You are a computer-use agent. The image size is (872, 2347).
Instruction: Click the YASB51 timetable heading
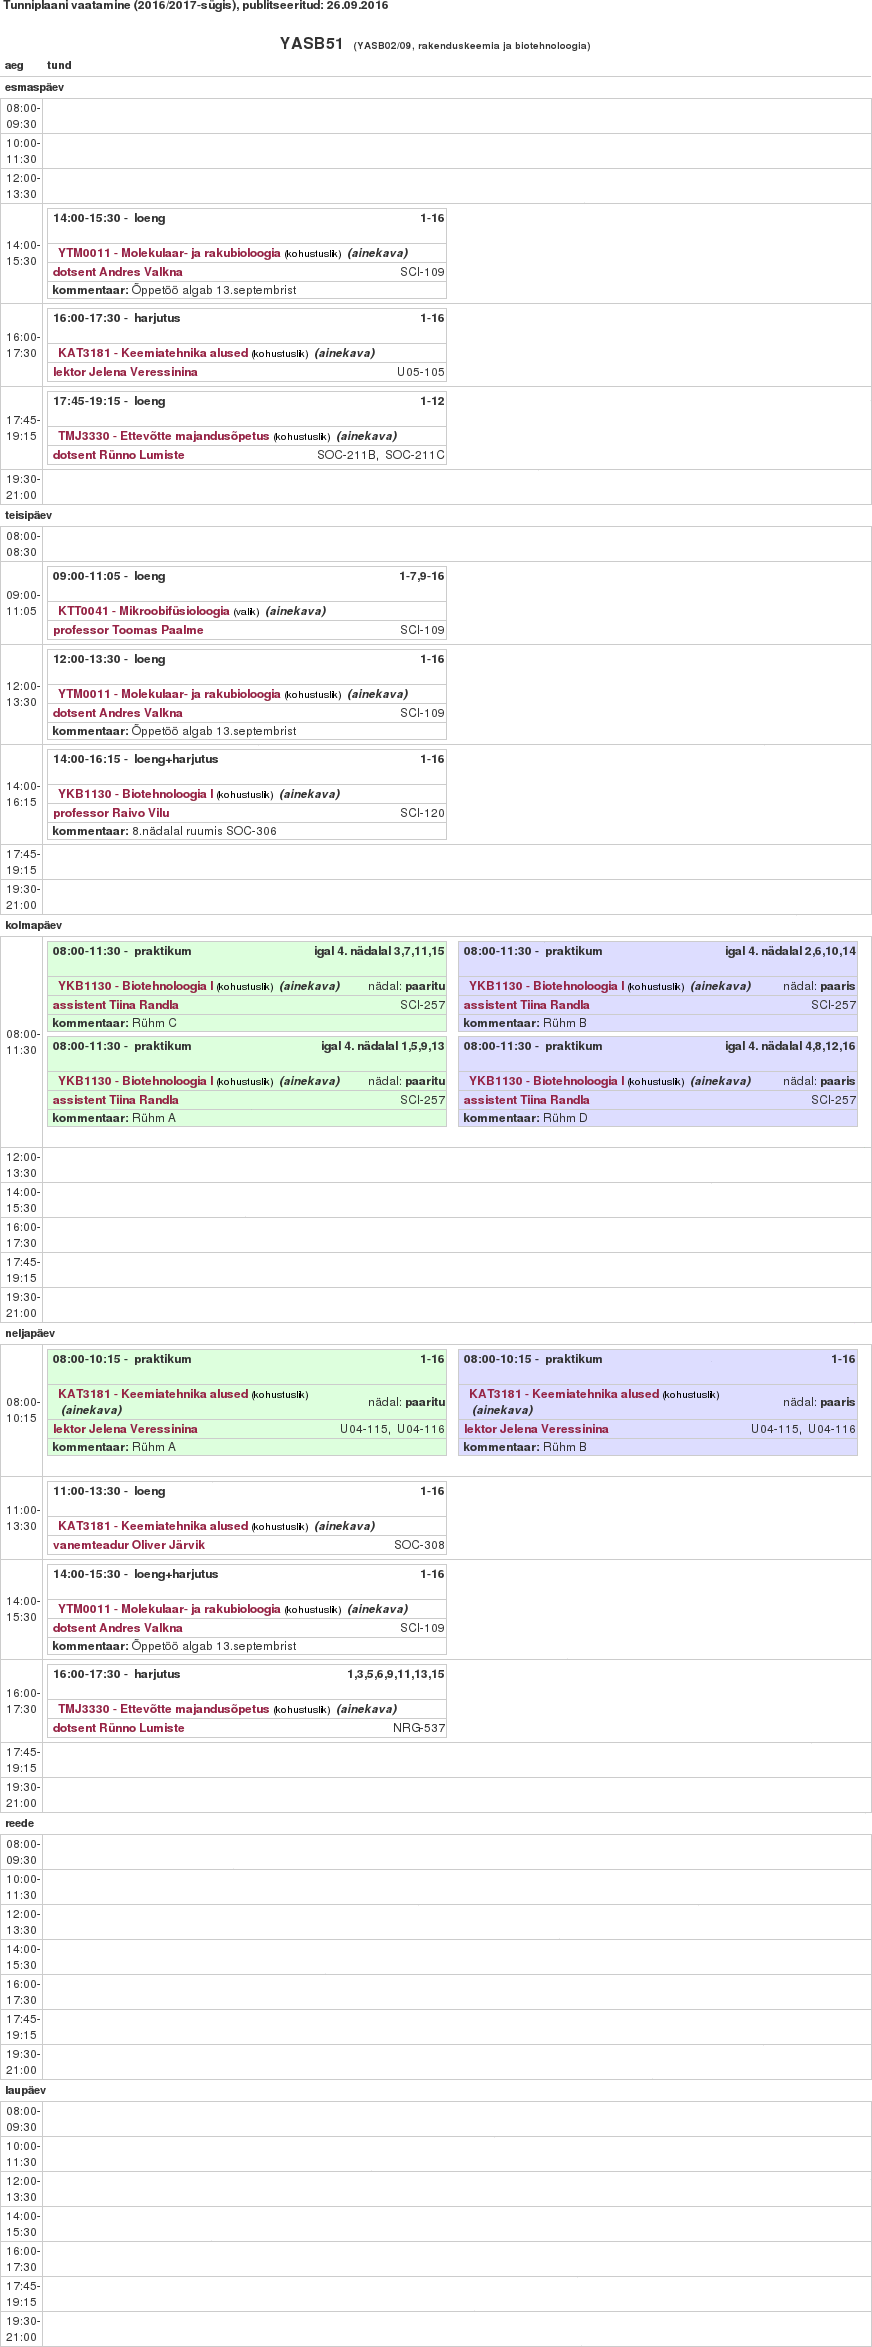311,44
